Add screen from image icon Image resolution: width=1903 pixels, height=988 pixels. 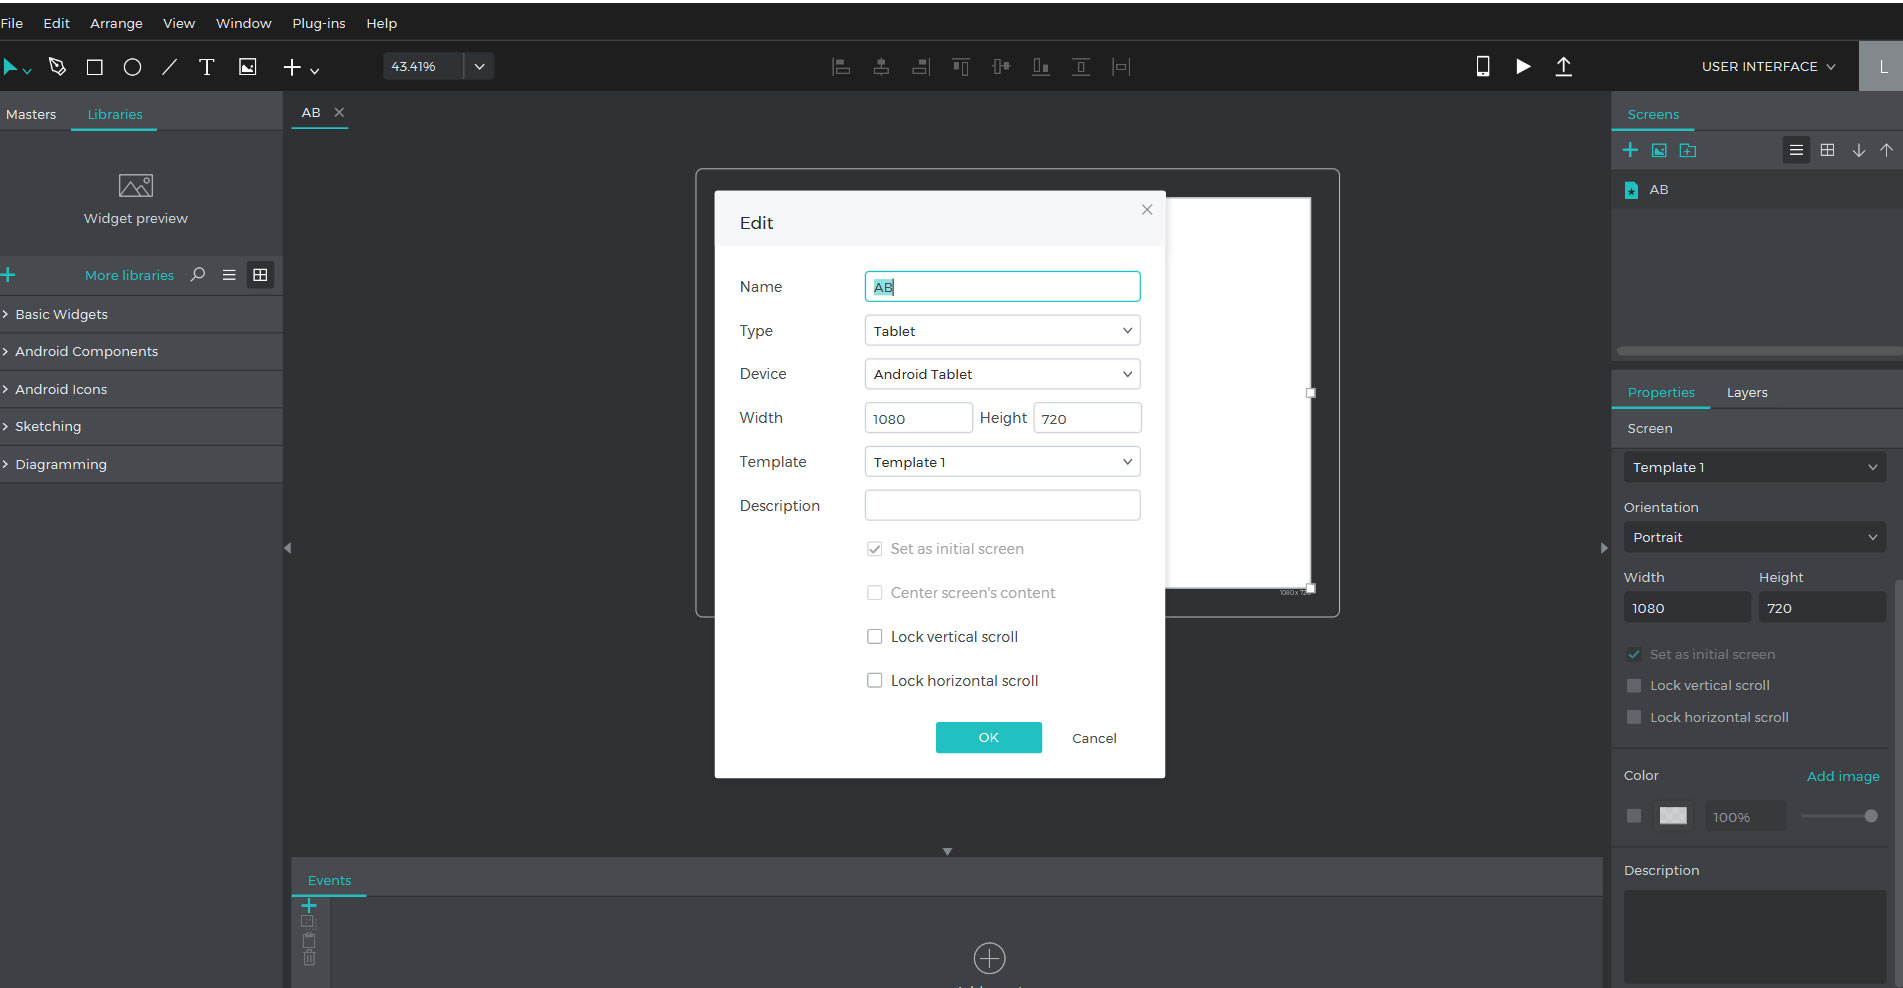point(1659,150)
